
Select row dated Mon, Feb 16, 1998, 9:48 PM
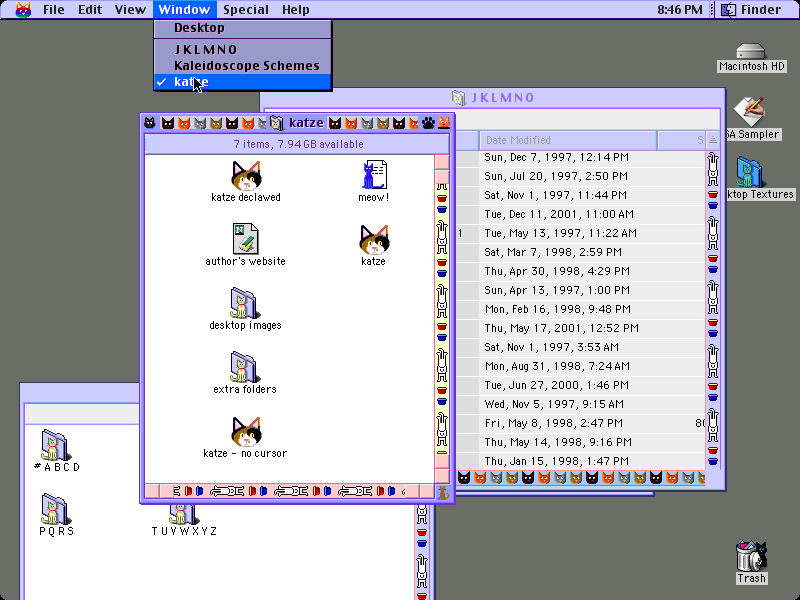tap(581, 309)
